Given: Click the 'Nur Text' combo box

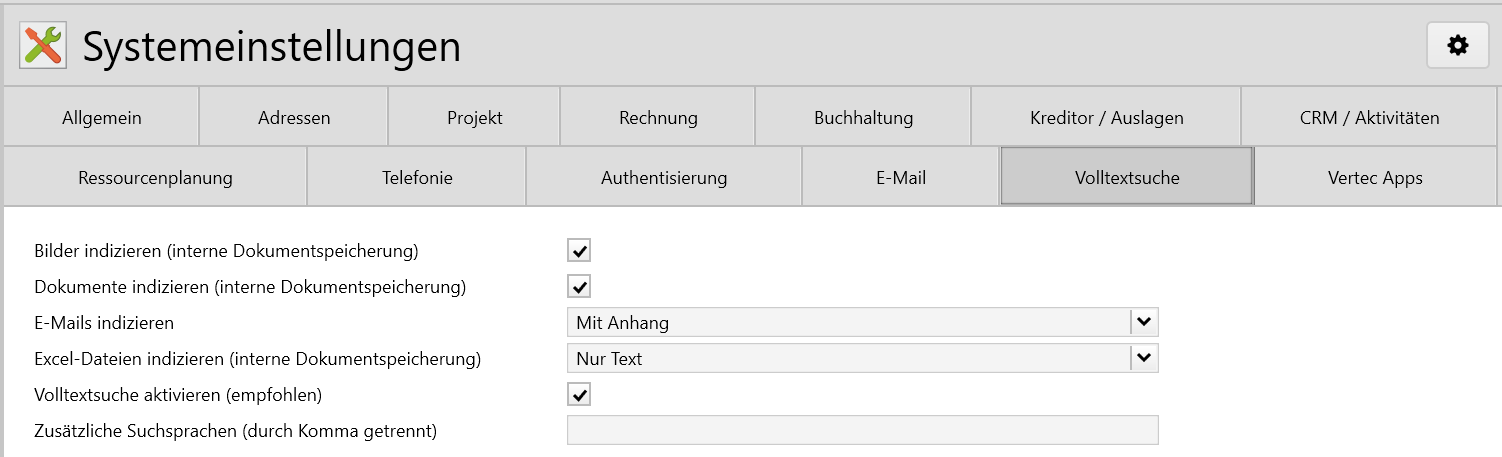Looking at the screenshot, I should point(848,358).
